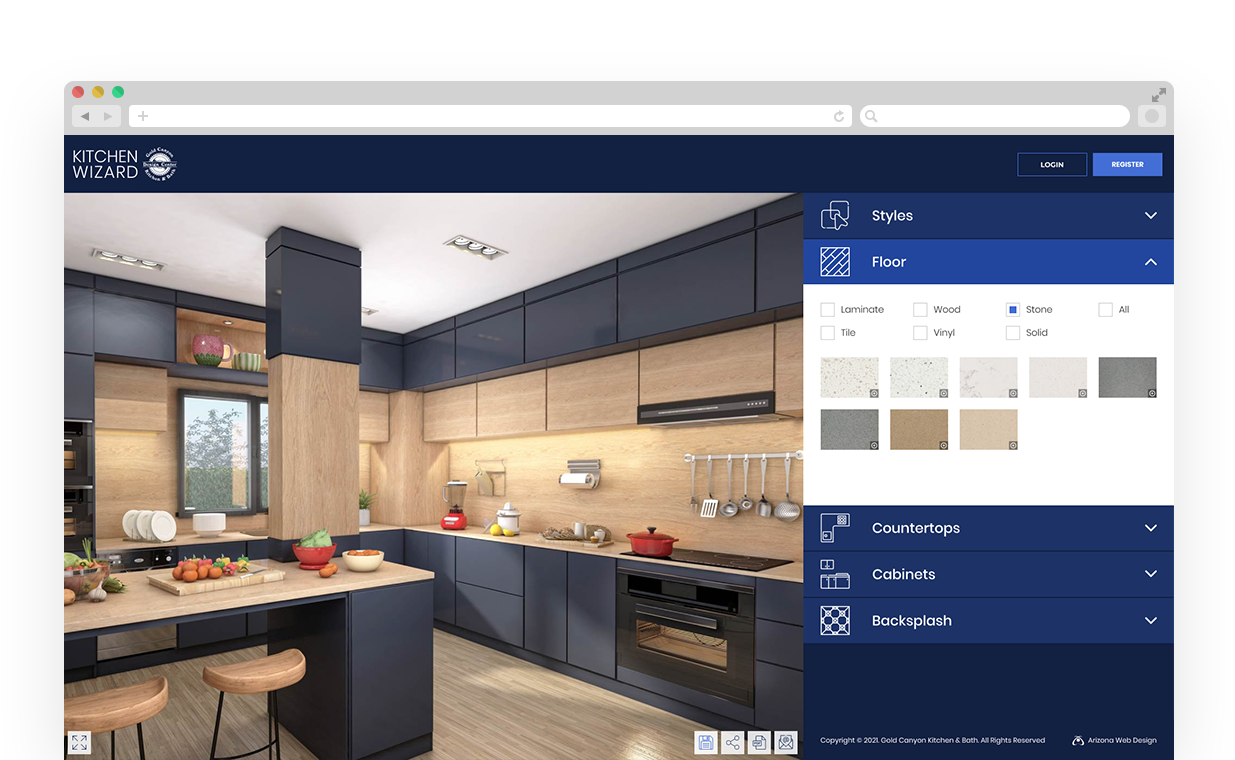This screenshot has height=760, width=1235.
Task: Uncheck the Stone floor filter
Action: click(1012, 310)
